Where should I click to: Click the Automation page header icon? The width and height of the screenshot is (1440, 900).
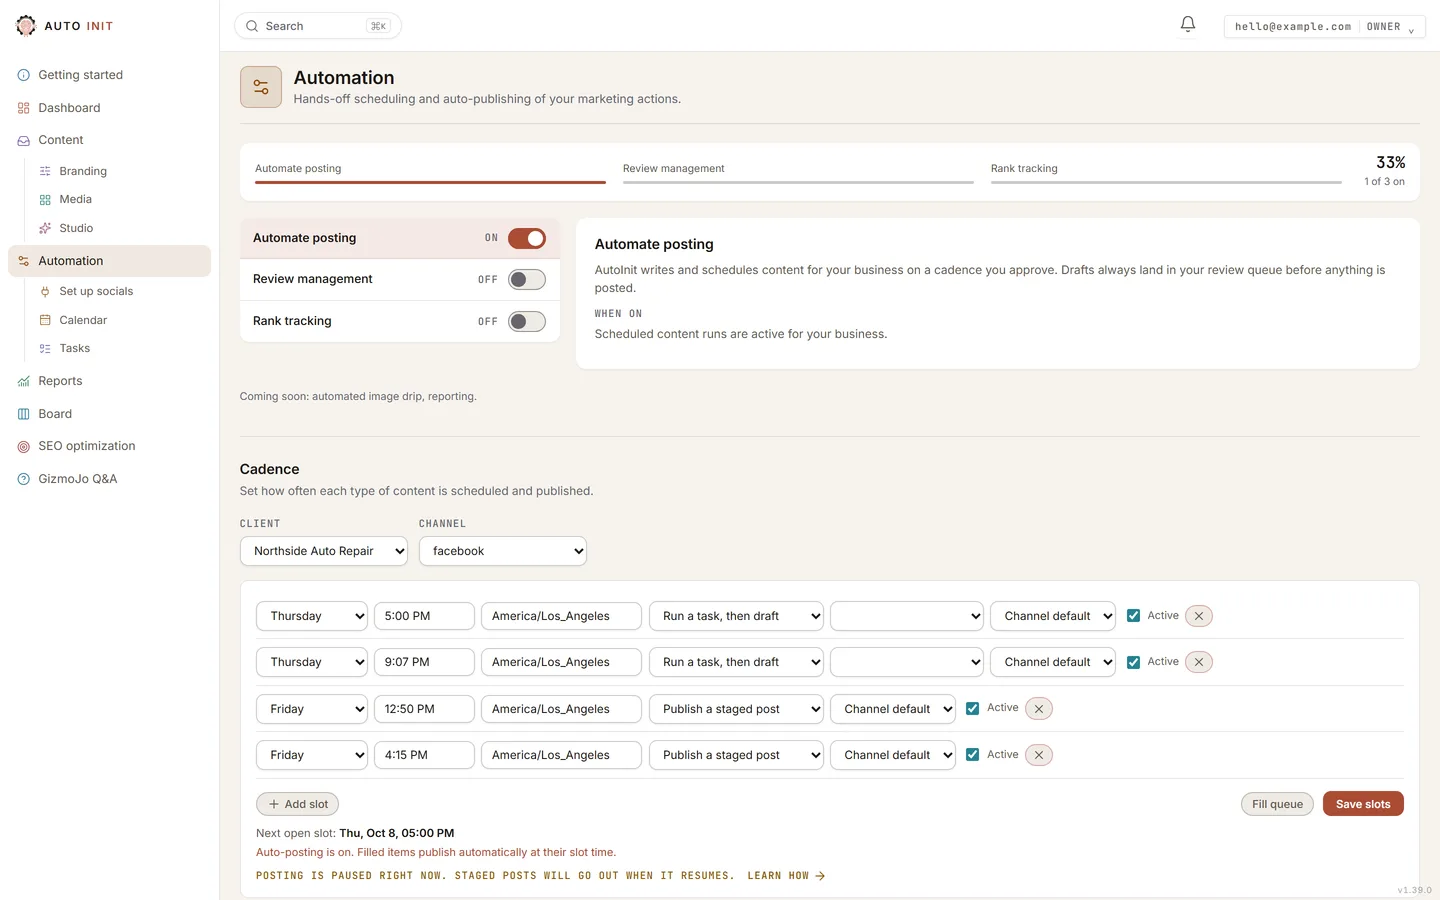[x=261, y=87]
